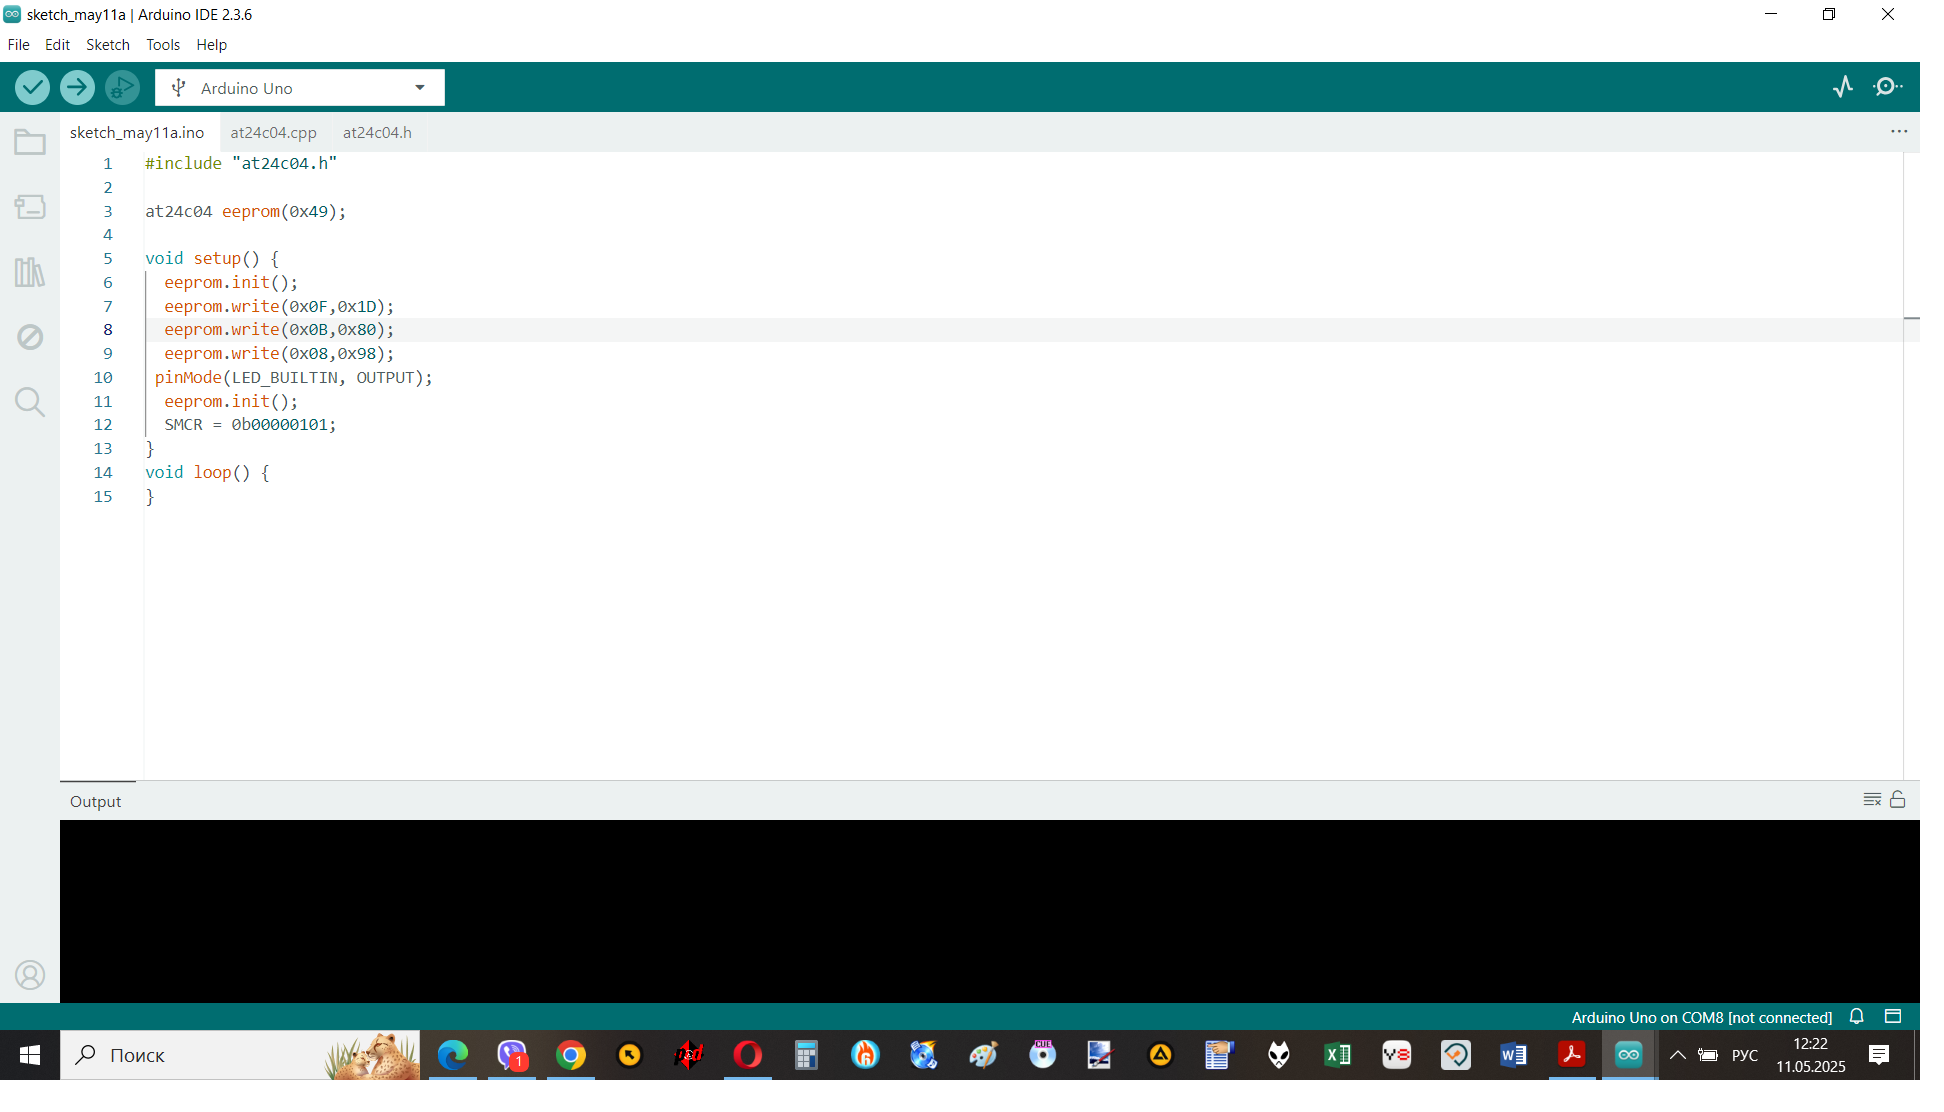
Task: Open the tab bar more options menu
Action: (x=1899, y=132)
